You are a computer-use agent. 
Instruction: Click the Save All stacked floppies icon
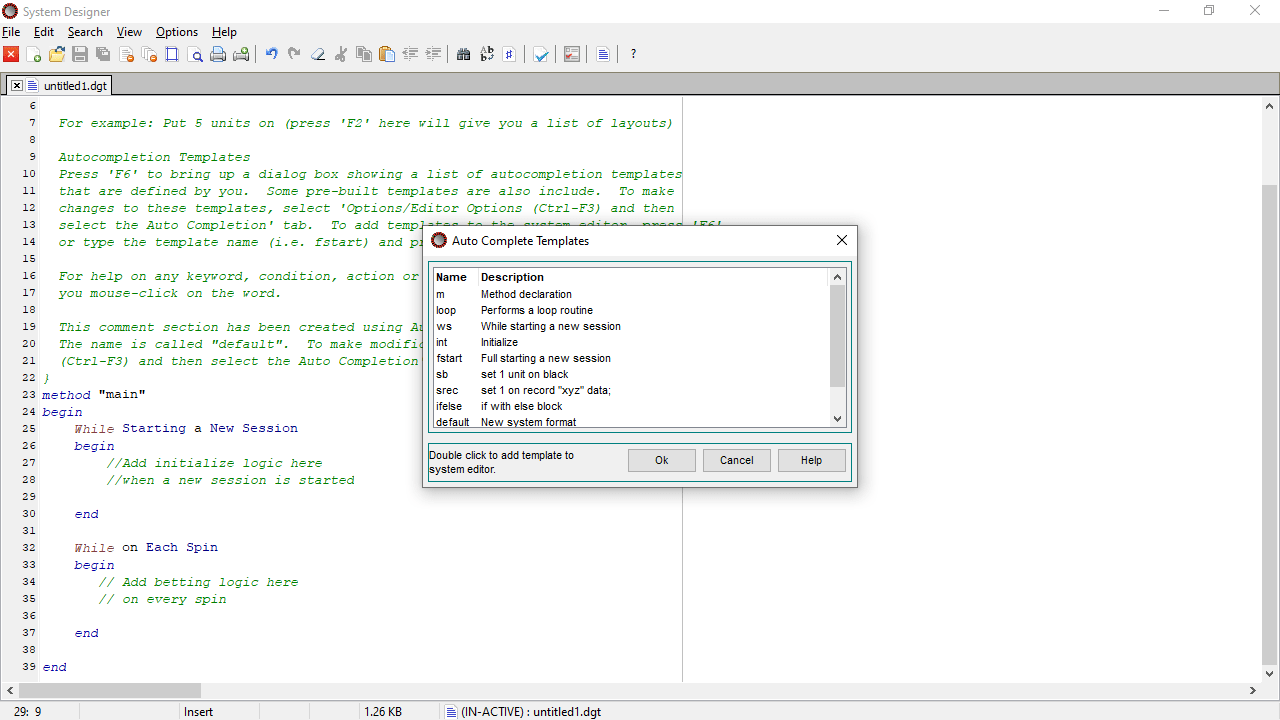pyautogui.click(x=103, y=54)
